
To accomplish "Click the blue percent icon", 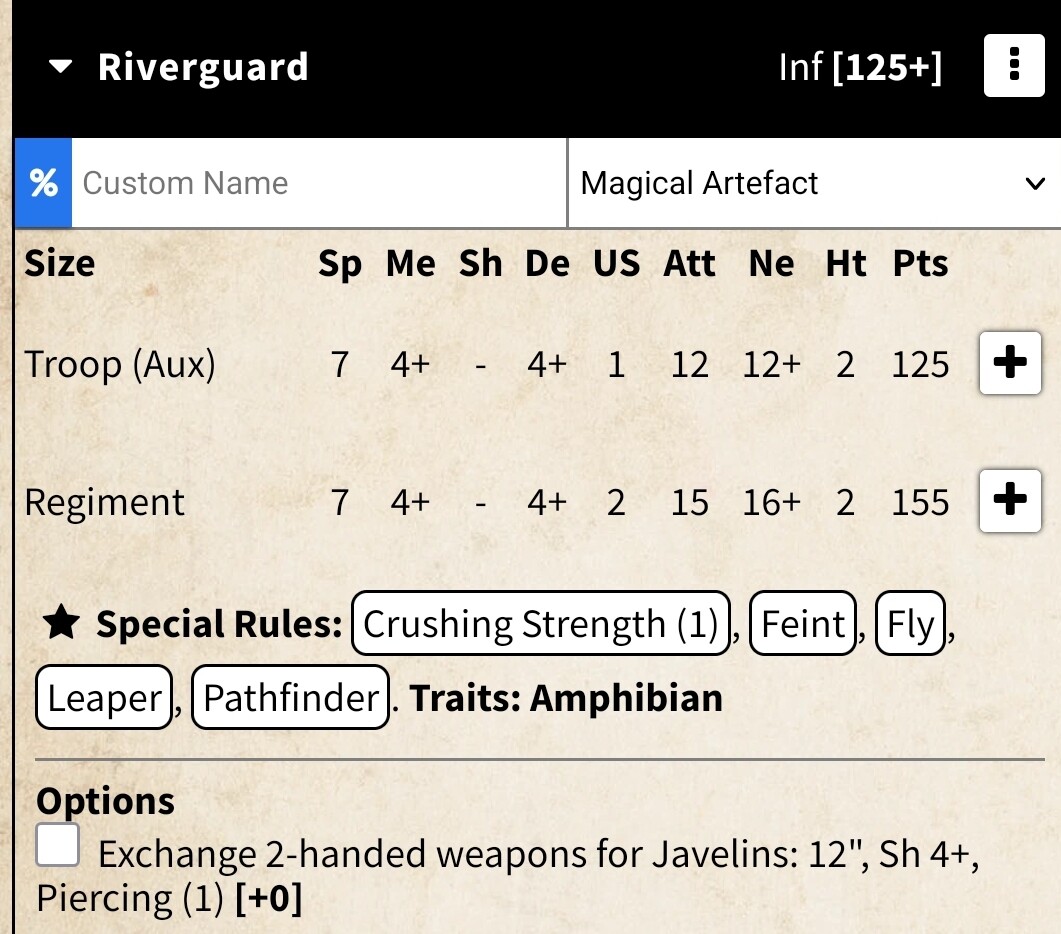I will [43, 183].
